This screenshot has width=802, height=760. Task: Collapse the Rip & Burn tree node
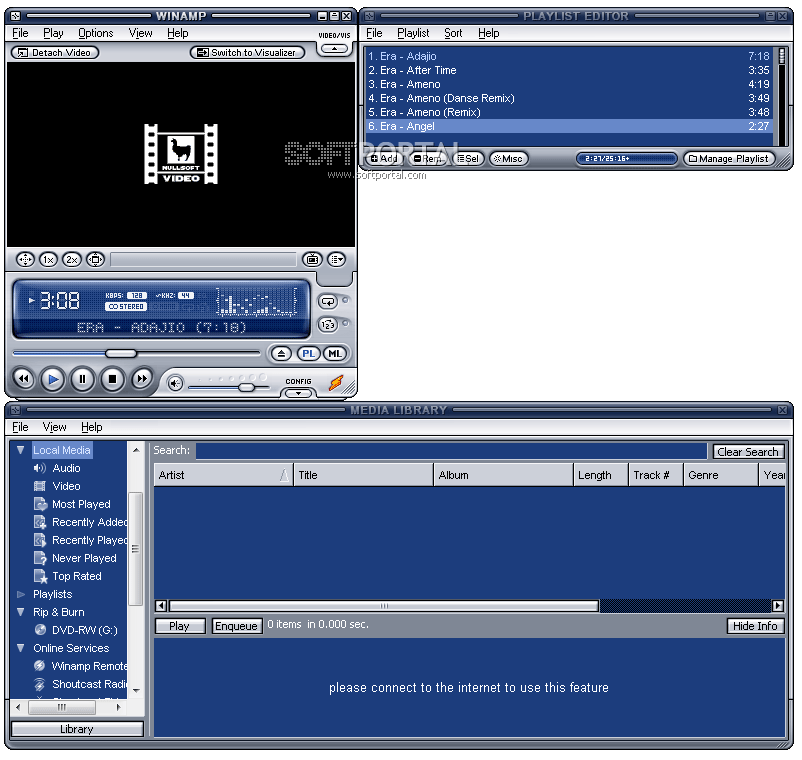20,612
